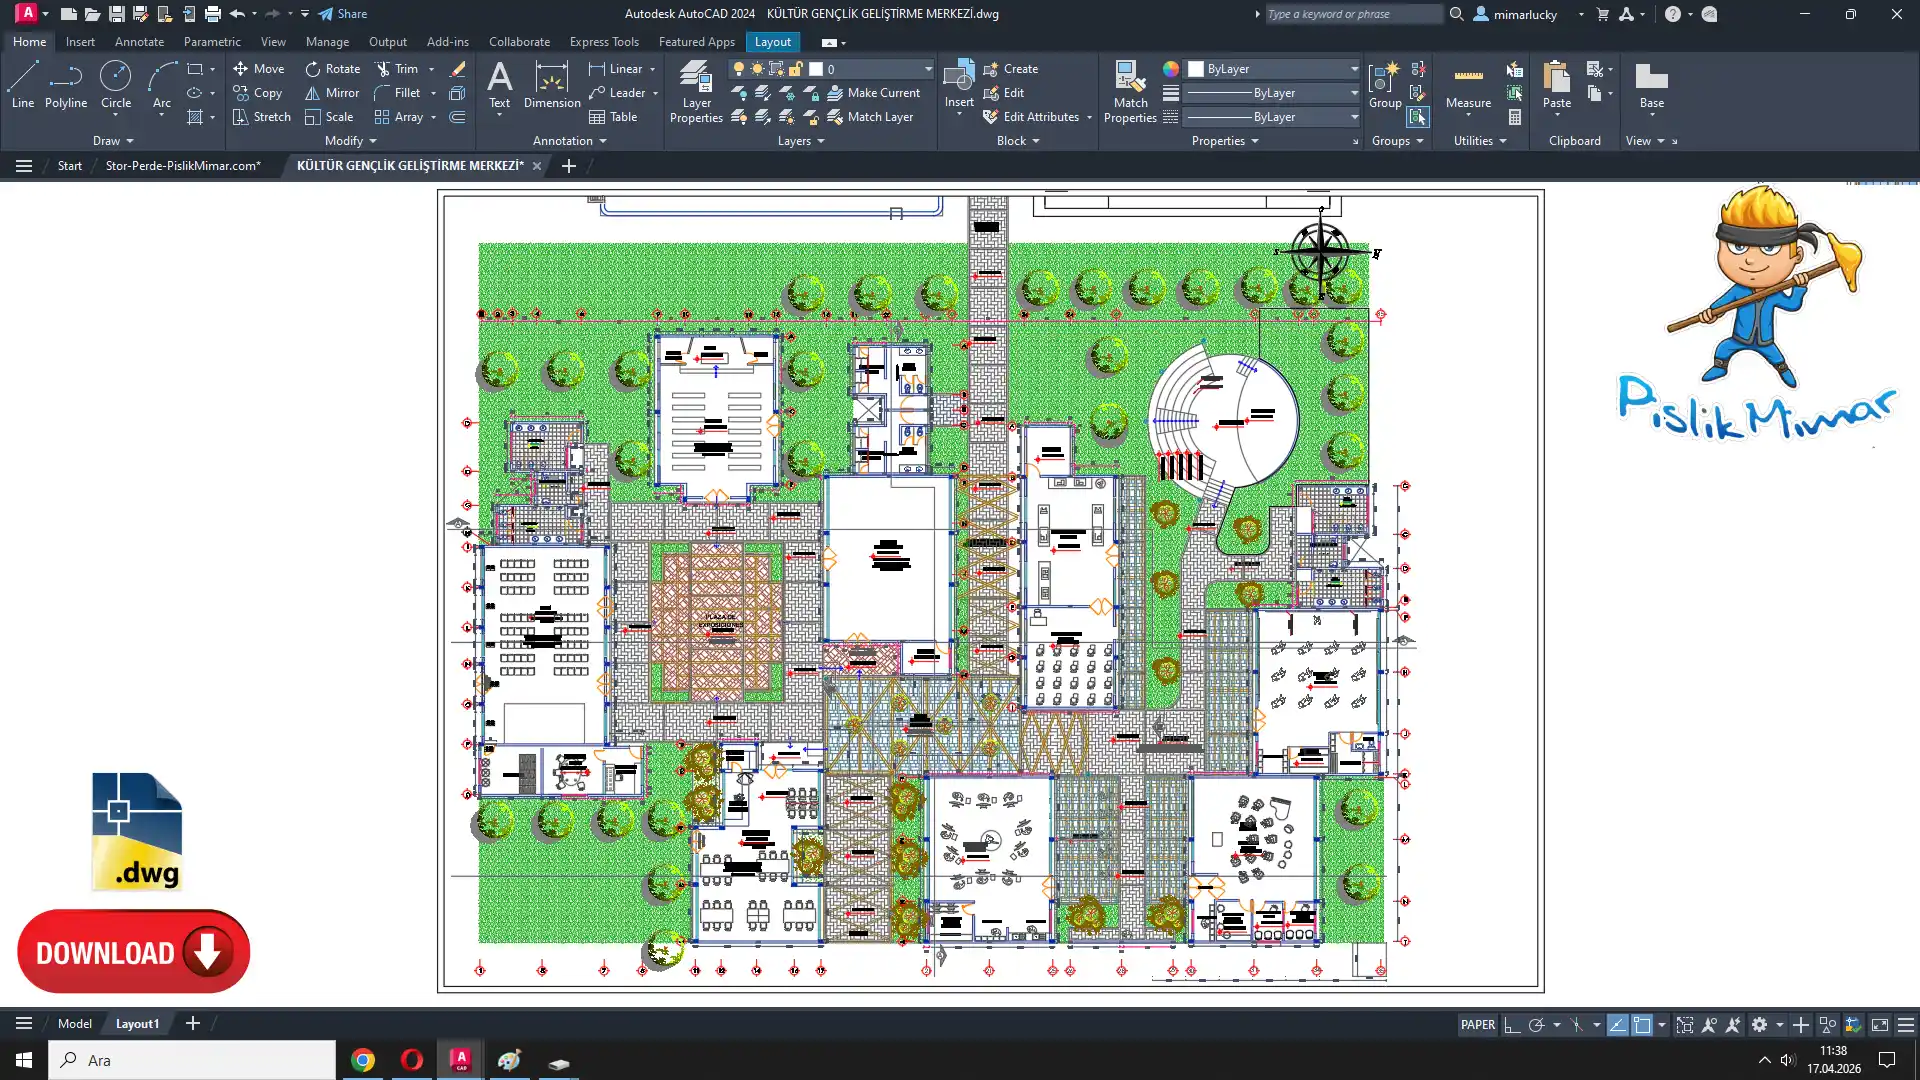Click the Windows taskbar search box
1920x1080 pixels.
[192, 1060]
